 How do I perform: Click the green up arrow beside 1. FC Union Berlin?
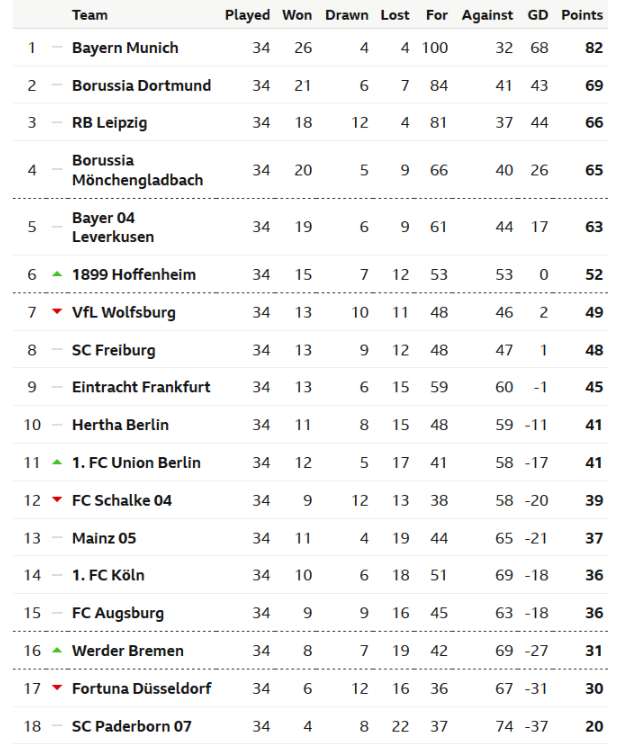click(x=57, y=462)
